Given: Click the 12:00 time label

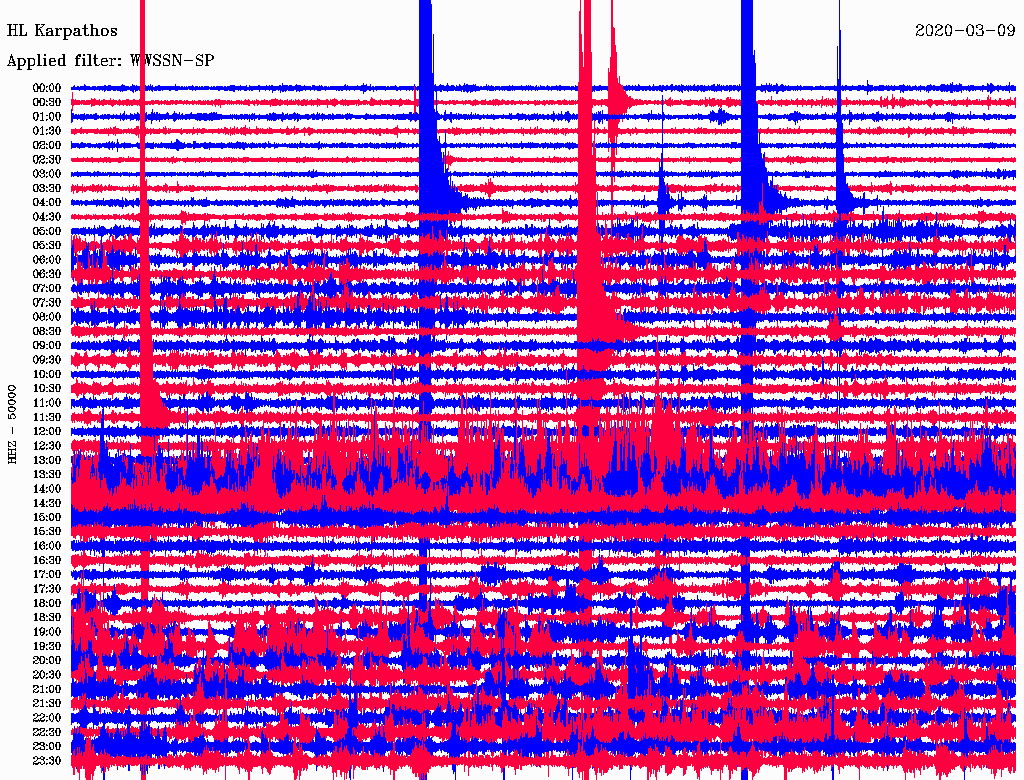Looking at the screenshot, I should [47, 431].
